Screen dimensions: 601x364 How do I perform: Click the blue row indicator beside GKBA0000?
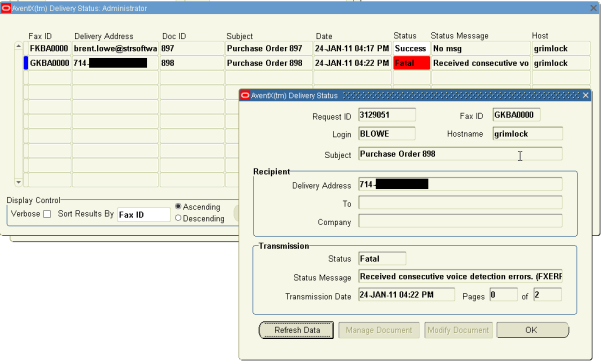(x=26, y=63)
